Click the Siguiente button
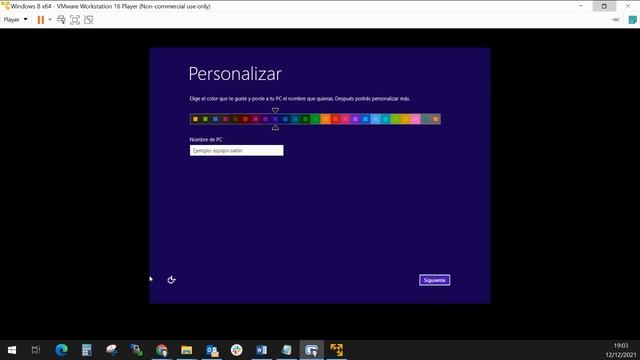Screen dimensions: 640x360 pos(434,280)
